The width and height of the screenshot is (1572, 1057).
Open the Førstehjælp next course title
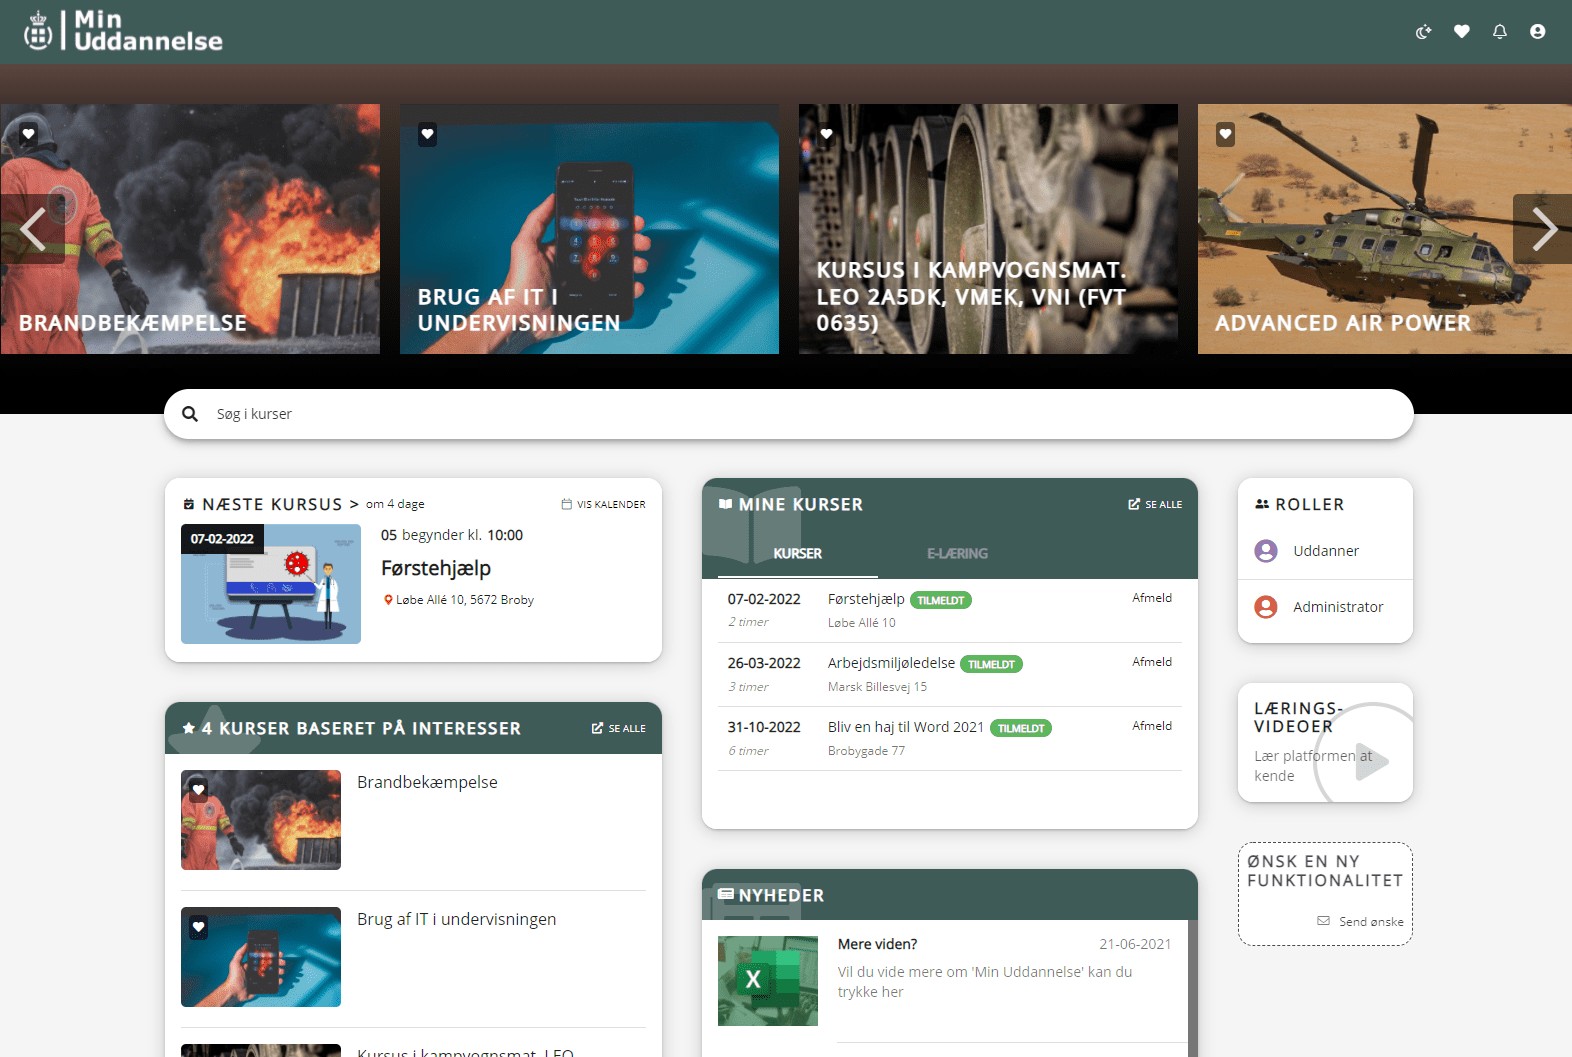[436, 568]
